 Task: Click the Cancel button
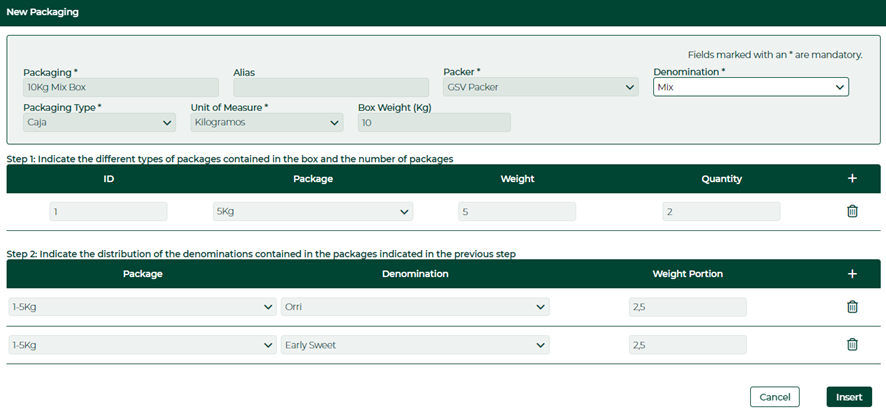[775, 397]
